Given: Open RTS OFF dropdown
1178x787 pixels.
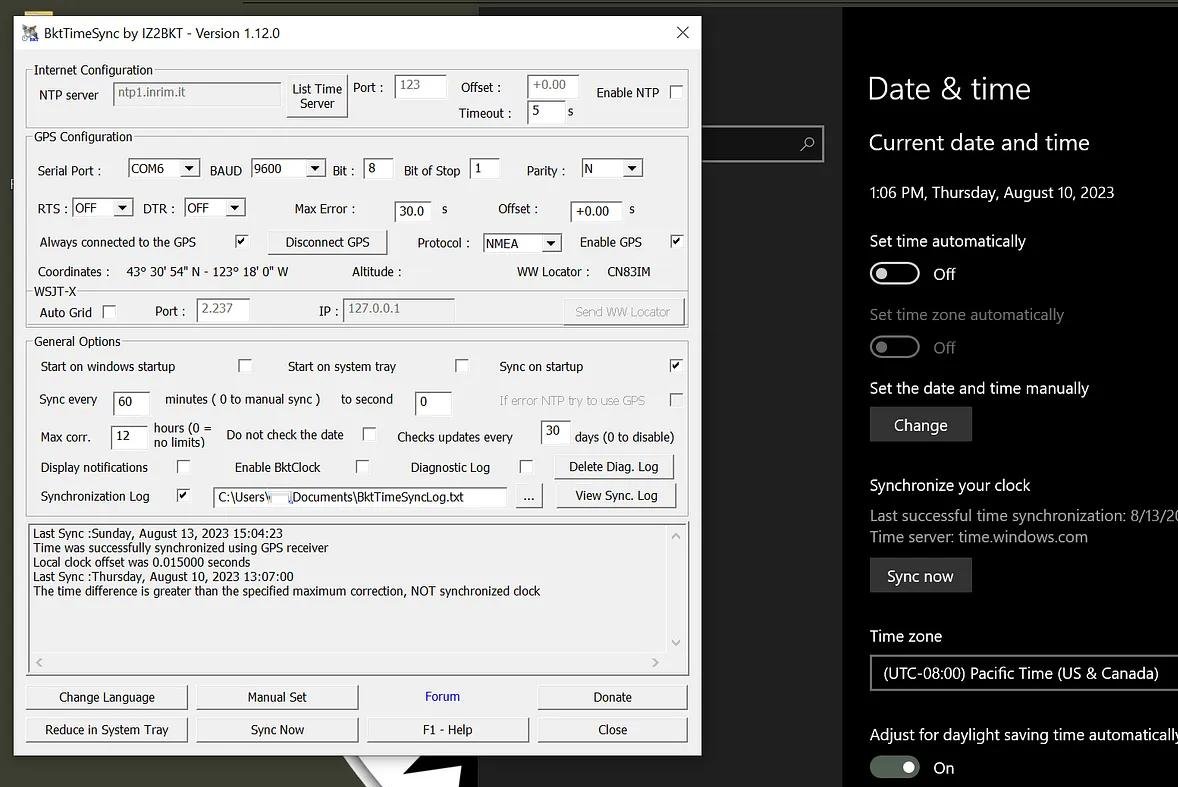Looking at the screenshot, I should click(123, 207).
